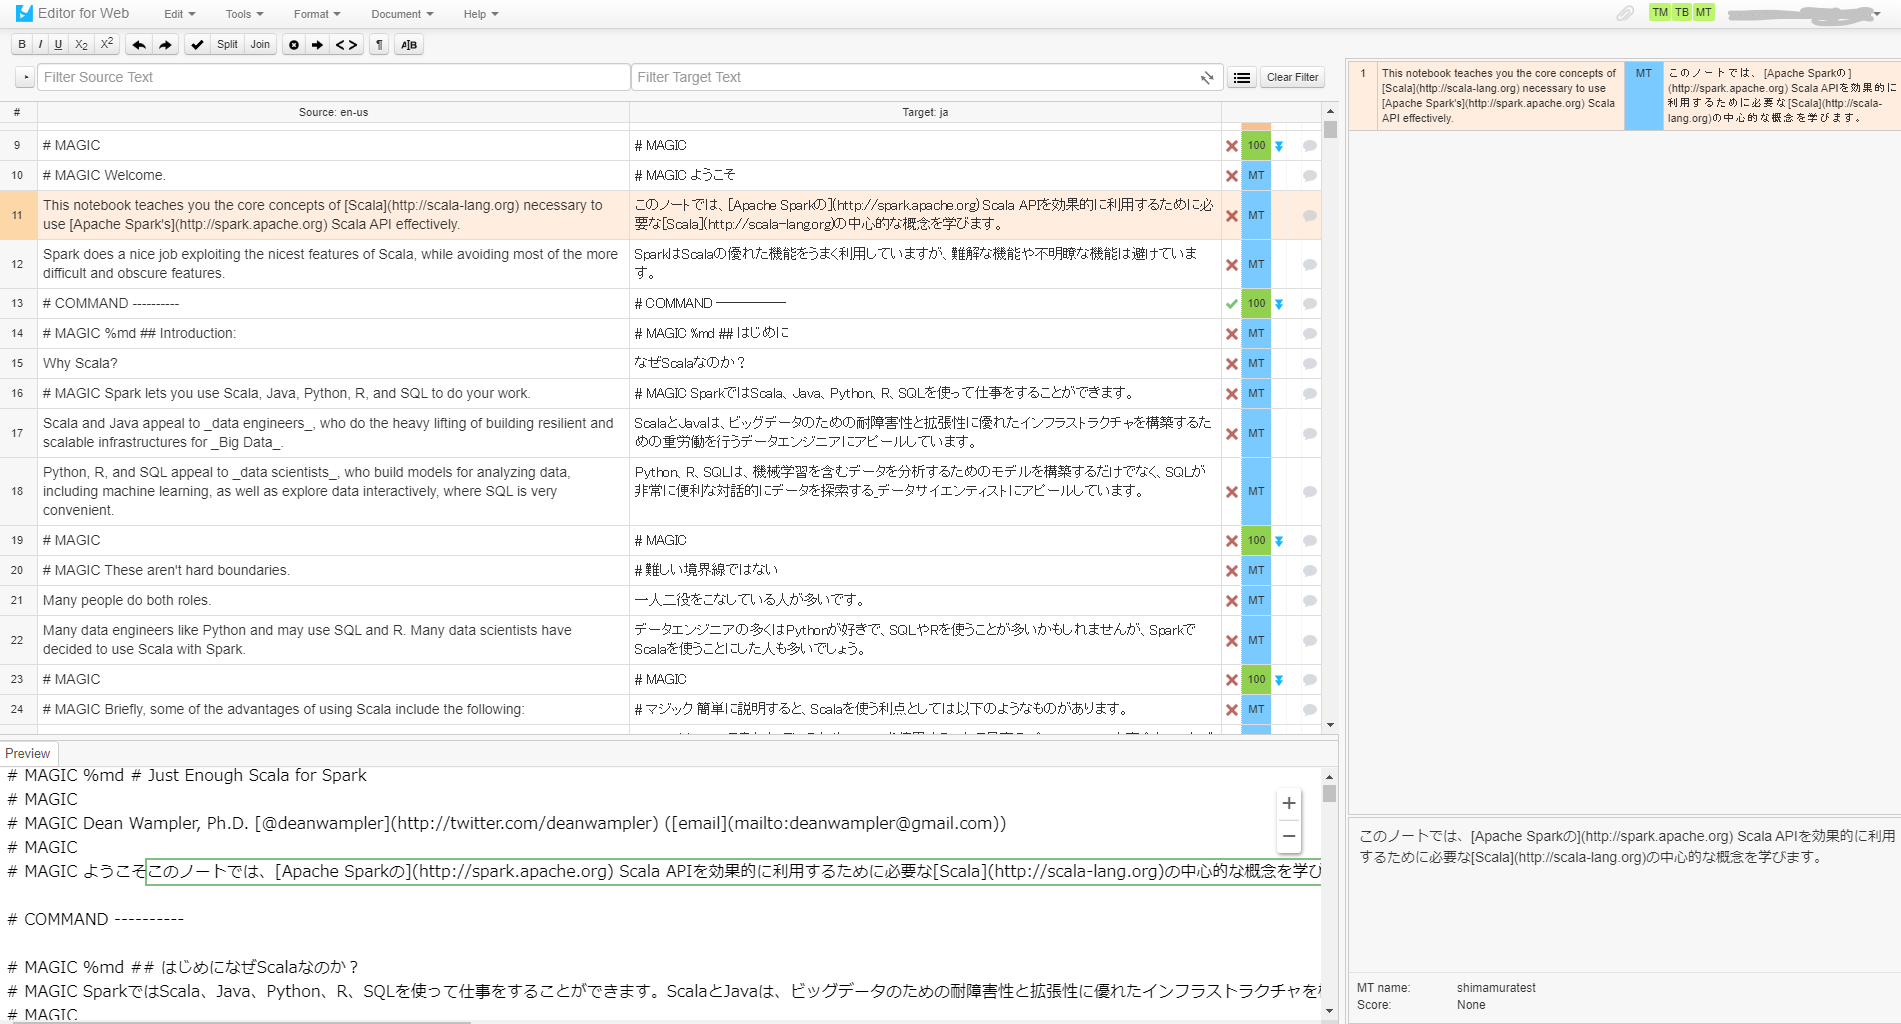
Task: Open comment bubble for segment 18
Action: [x=1310, y=492]
